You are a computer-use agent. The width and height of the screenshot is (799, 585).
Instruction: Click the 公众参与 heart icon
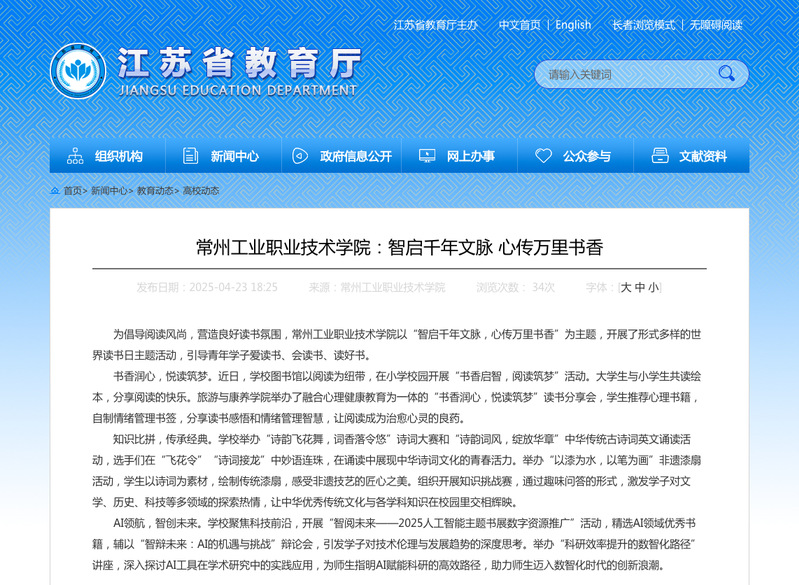click(543, 156)
